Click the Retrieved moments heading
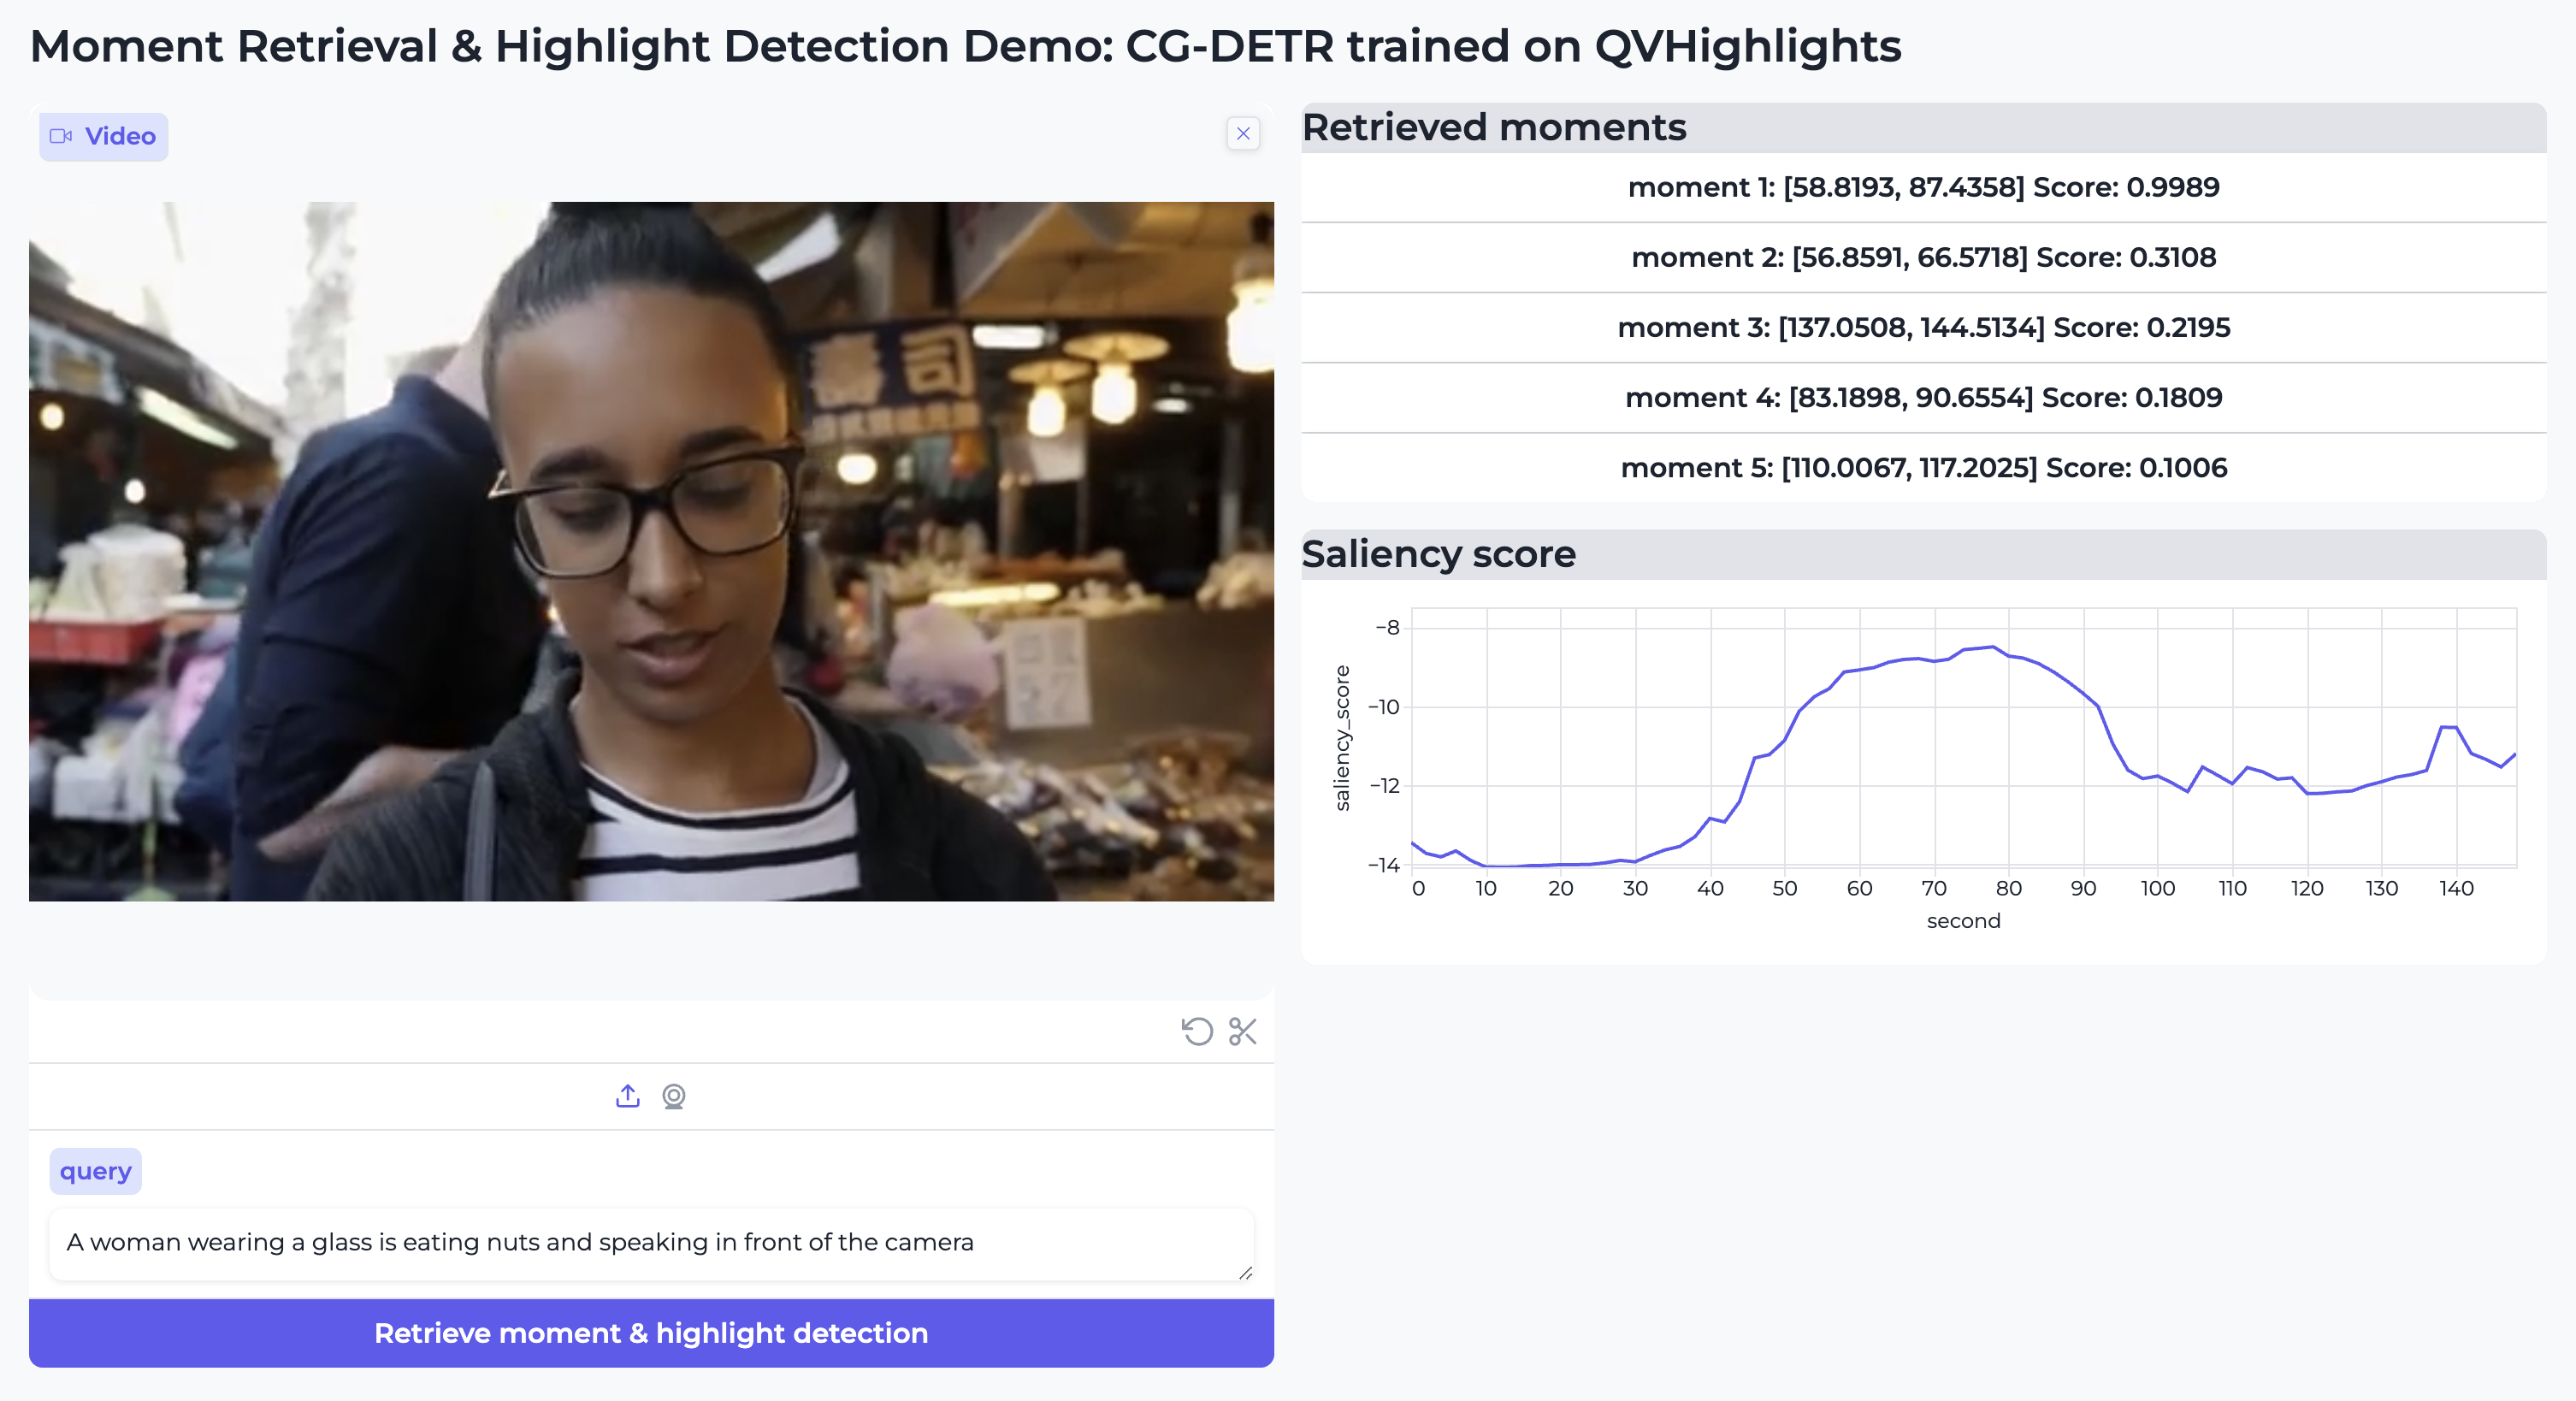The image size is (2576, 1401). (1493, 128)
